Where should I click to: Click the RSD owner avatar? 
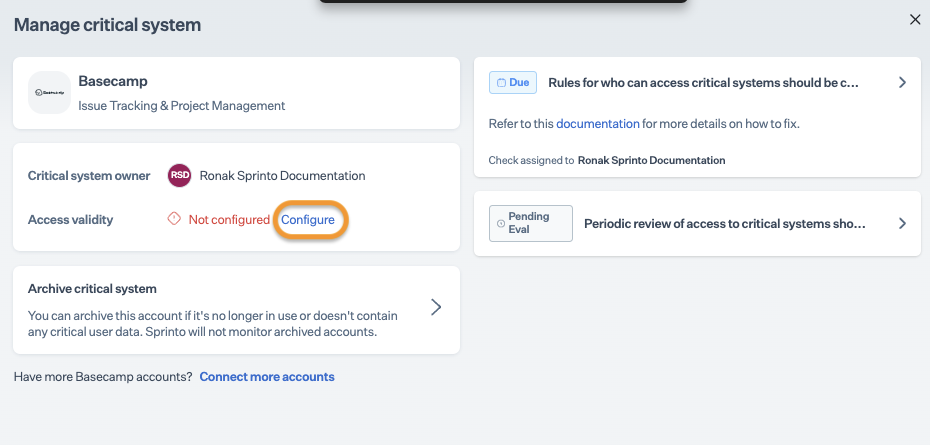(x=179, y=176)
